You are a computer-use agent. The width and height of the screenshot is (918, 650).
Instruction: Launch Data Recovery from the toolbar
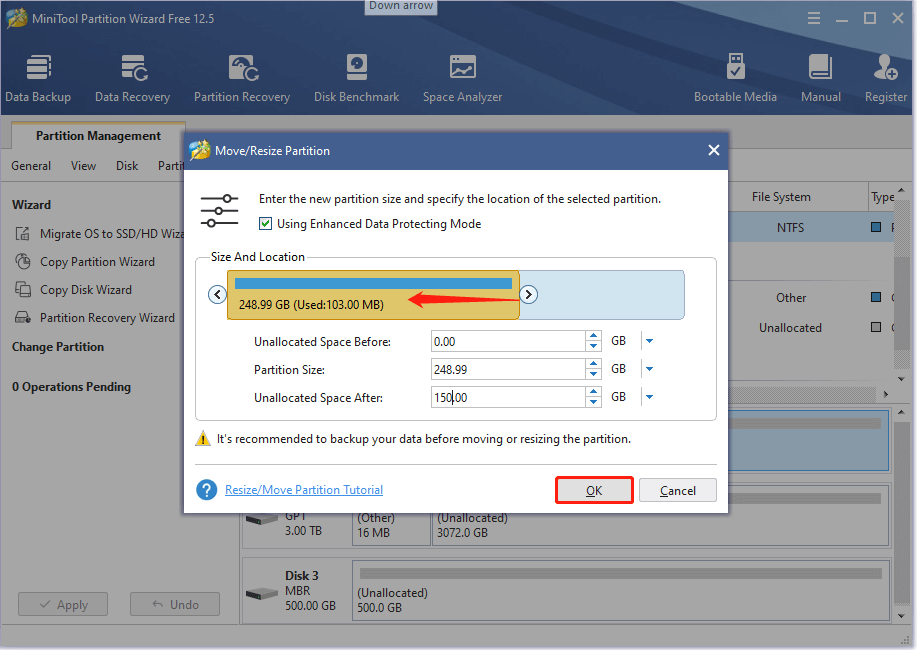[133, 78]
